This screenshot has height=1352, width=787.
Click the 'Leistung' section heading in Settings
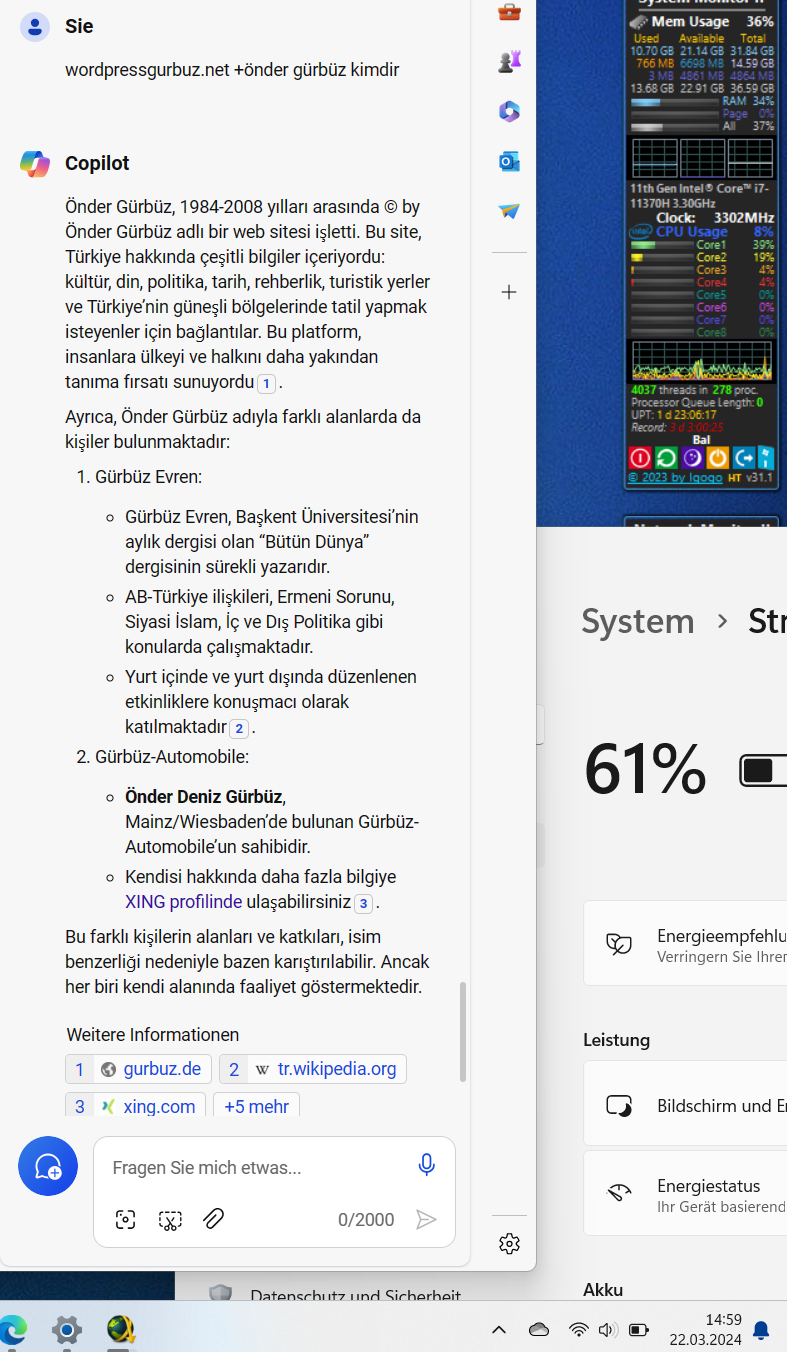[617, 1040]
